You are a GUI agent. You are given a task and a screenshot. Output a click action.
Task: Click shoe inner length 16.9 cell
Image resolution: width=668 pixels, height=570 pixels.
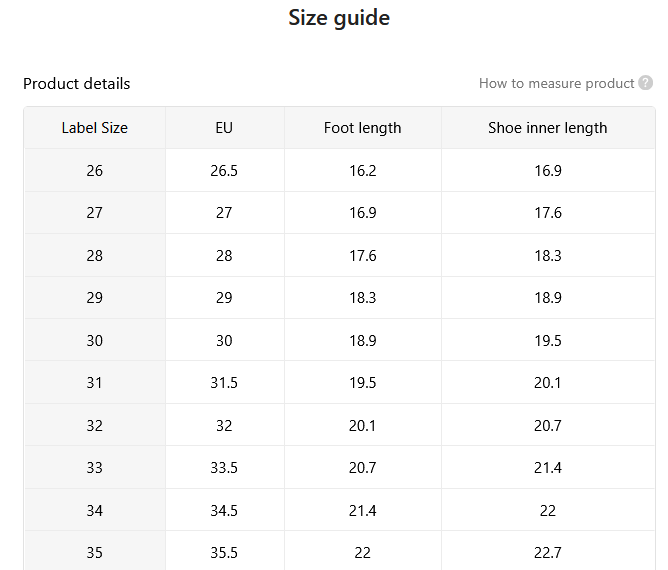point(548,170)
